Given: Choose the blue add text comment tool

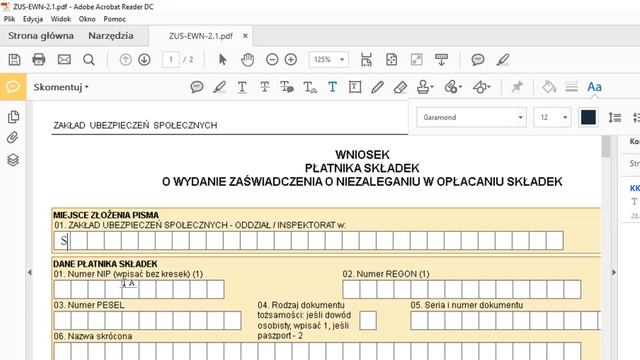Looking at the screenshot, I should coord(332,87).
